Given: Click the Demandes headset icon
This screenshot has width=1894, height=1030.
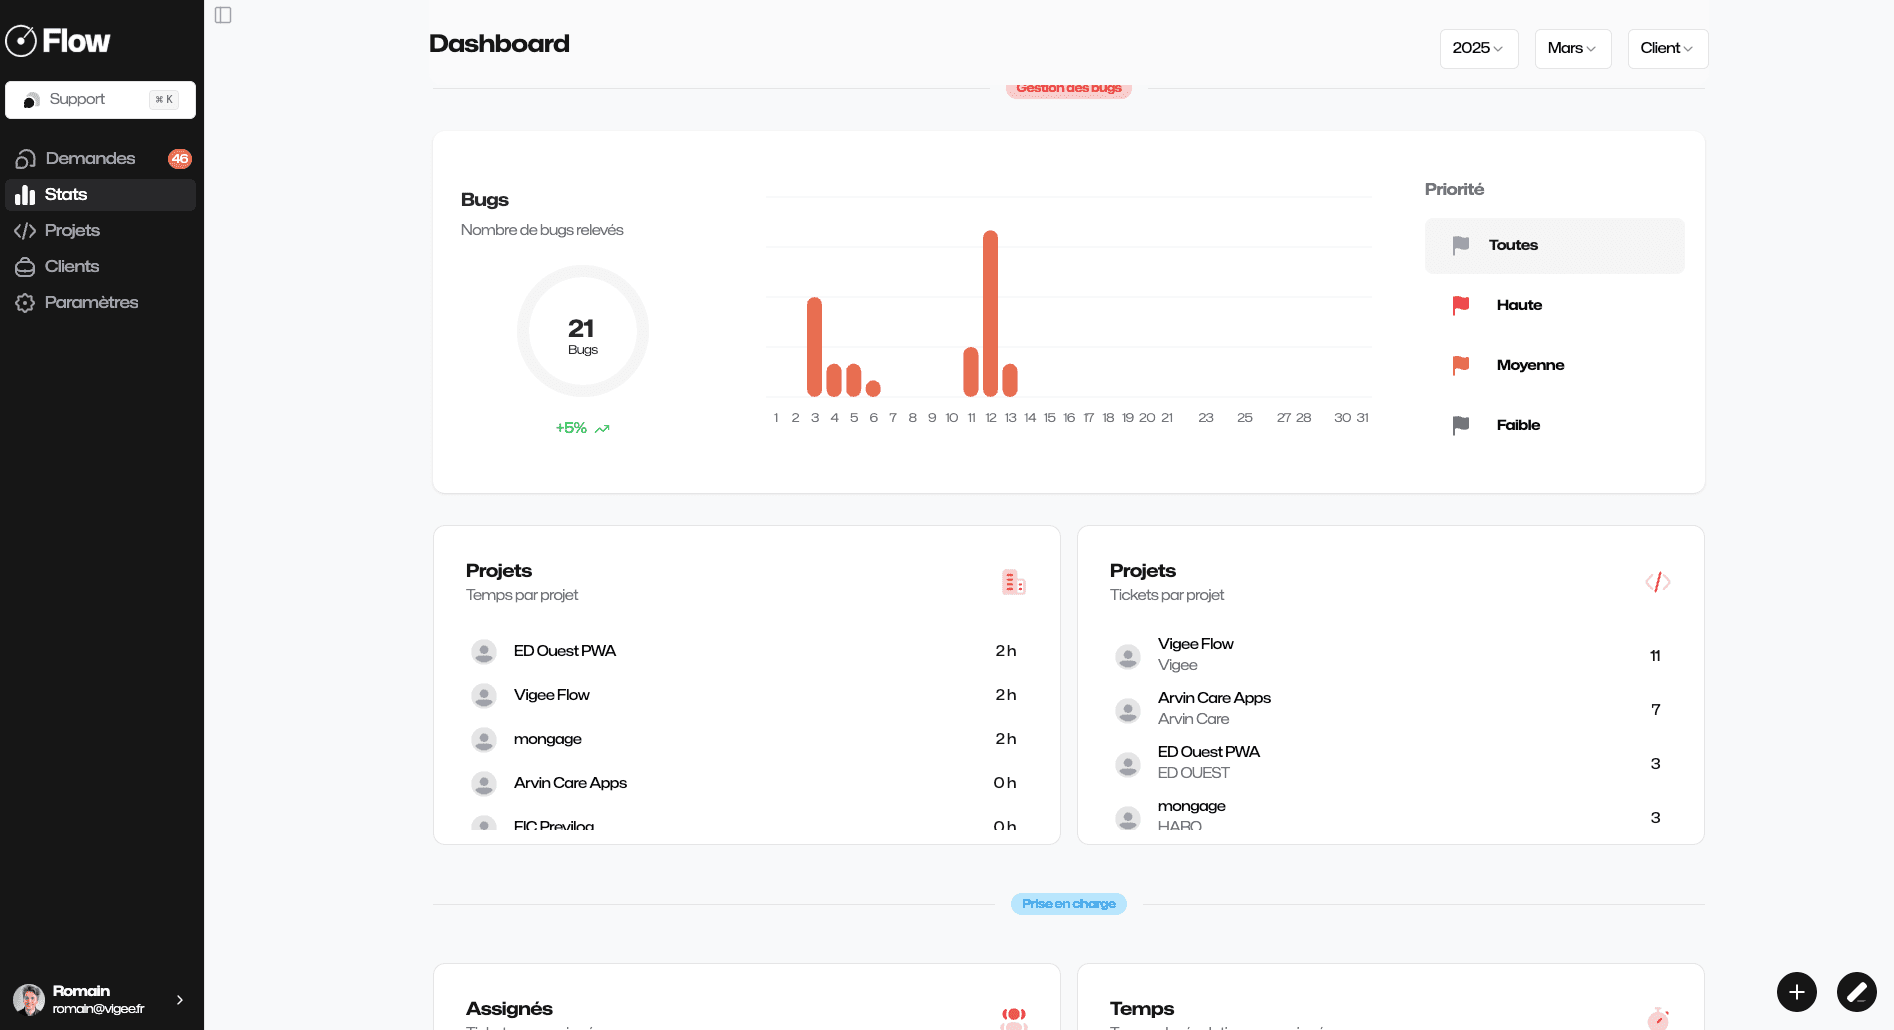Looking at the screenshot, I should point(25,158).
